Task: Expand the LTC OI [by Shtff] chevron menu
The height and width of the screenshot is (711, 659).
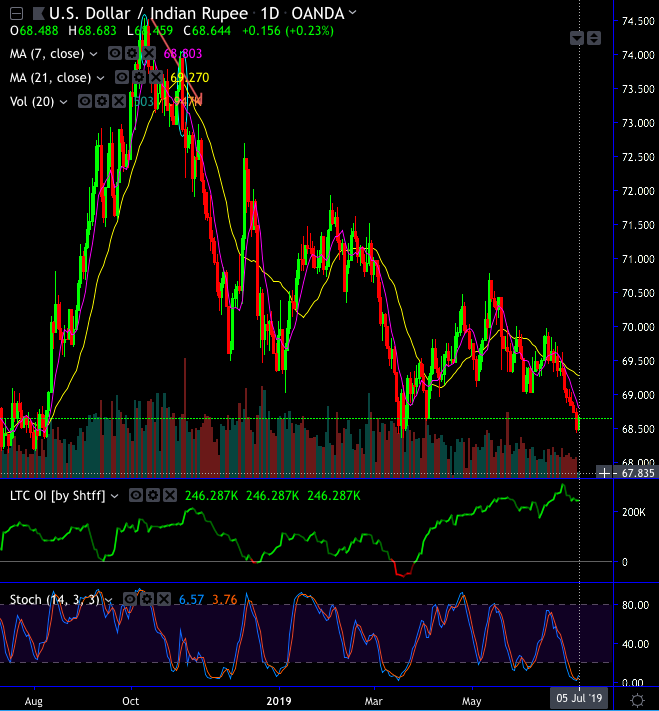Action: coord(115,496)
